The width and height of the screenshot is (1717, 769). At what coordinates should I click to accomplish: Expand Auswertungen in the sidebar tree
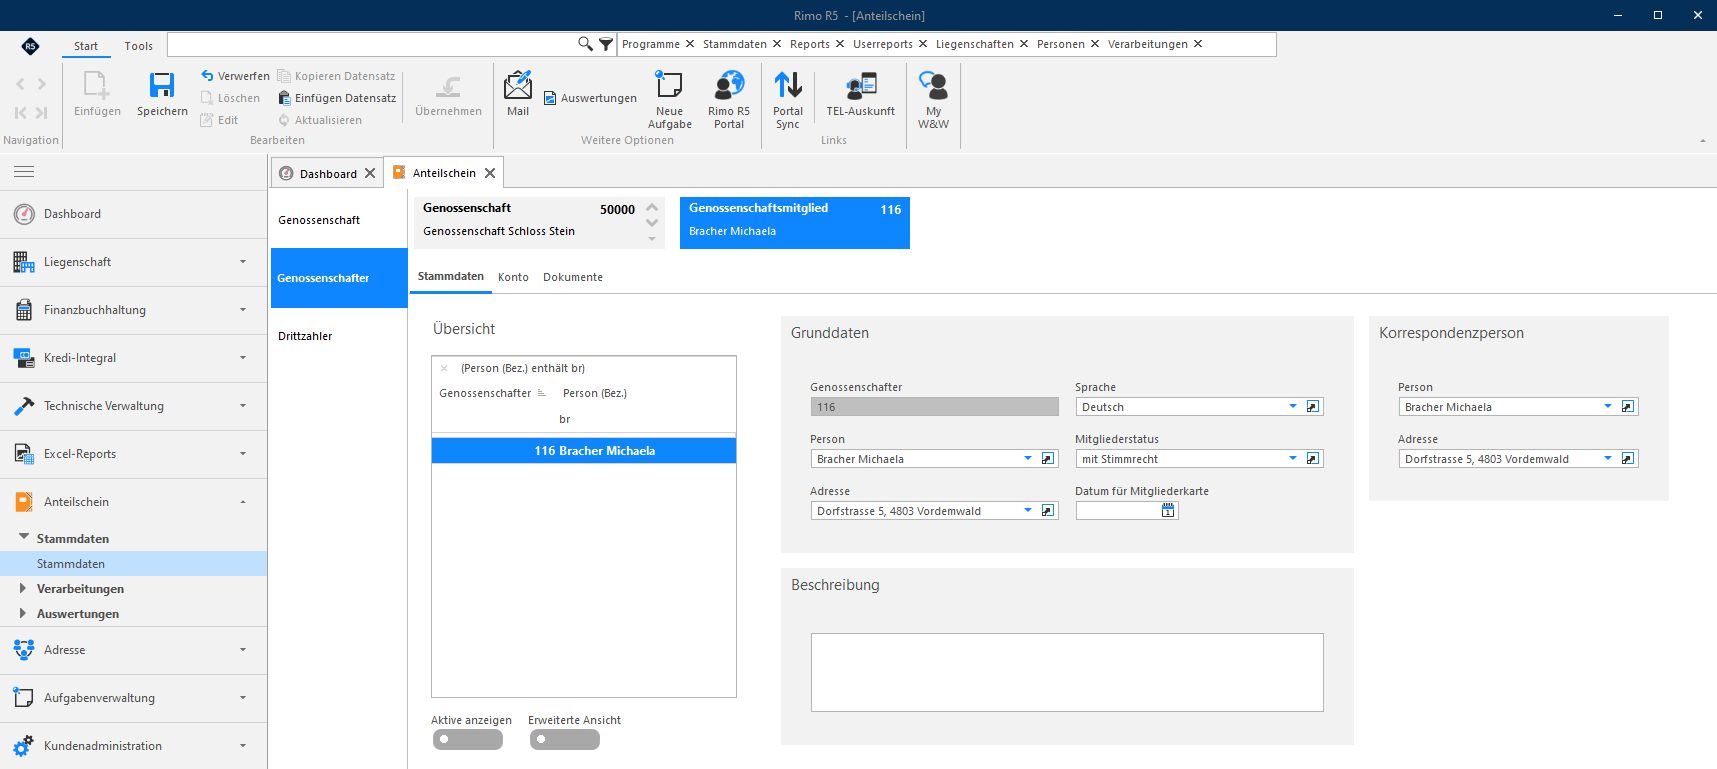[23, 613]
